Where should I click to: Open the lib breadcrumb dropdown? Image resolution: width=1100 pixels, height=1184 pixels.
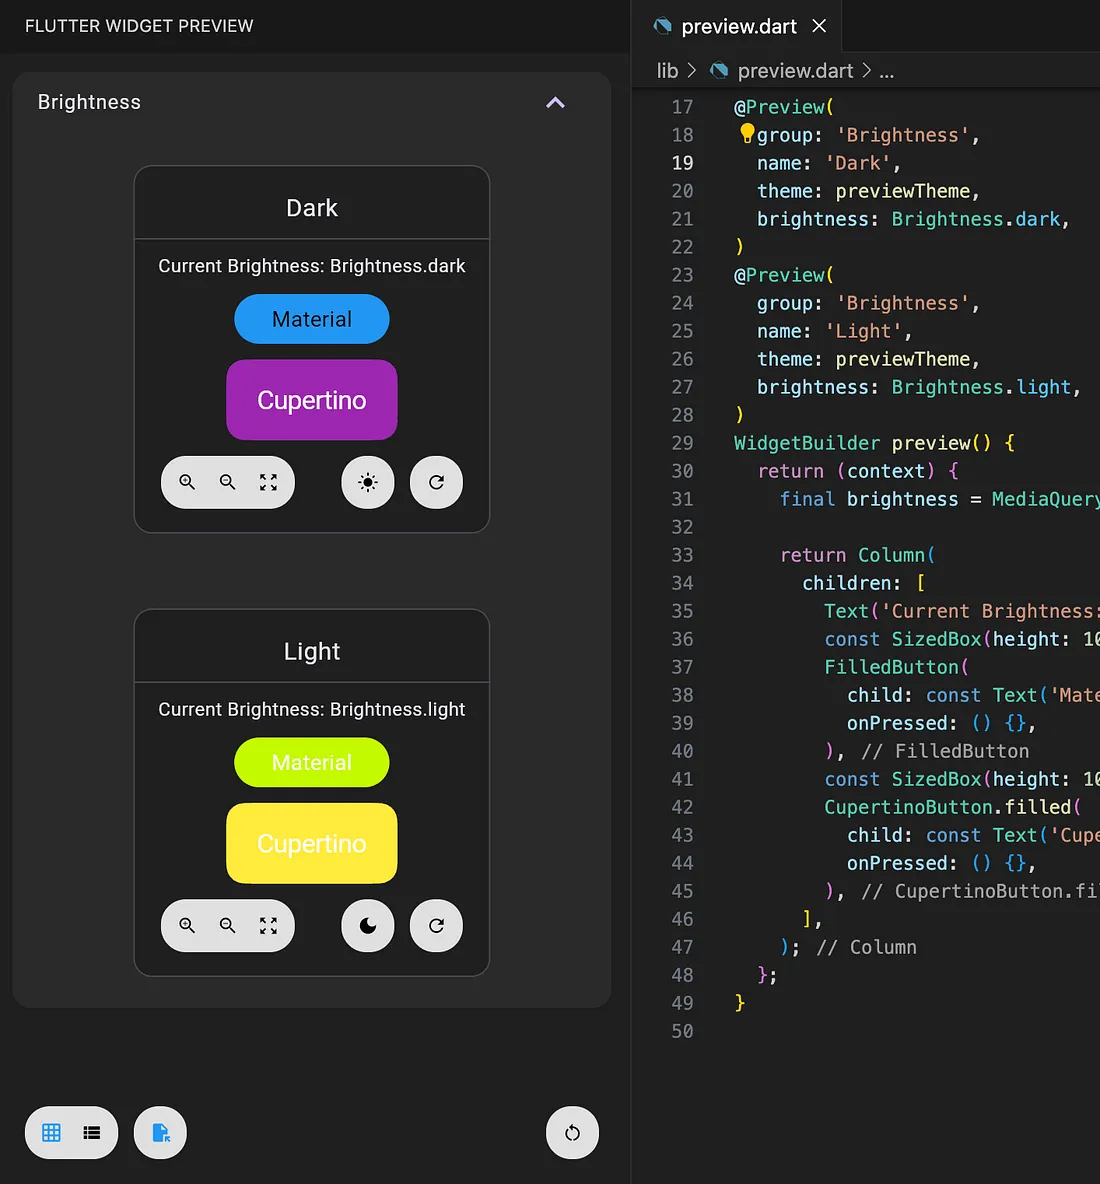pyautogui.click(x=667, y=70)
